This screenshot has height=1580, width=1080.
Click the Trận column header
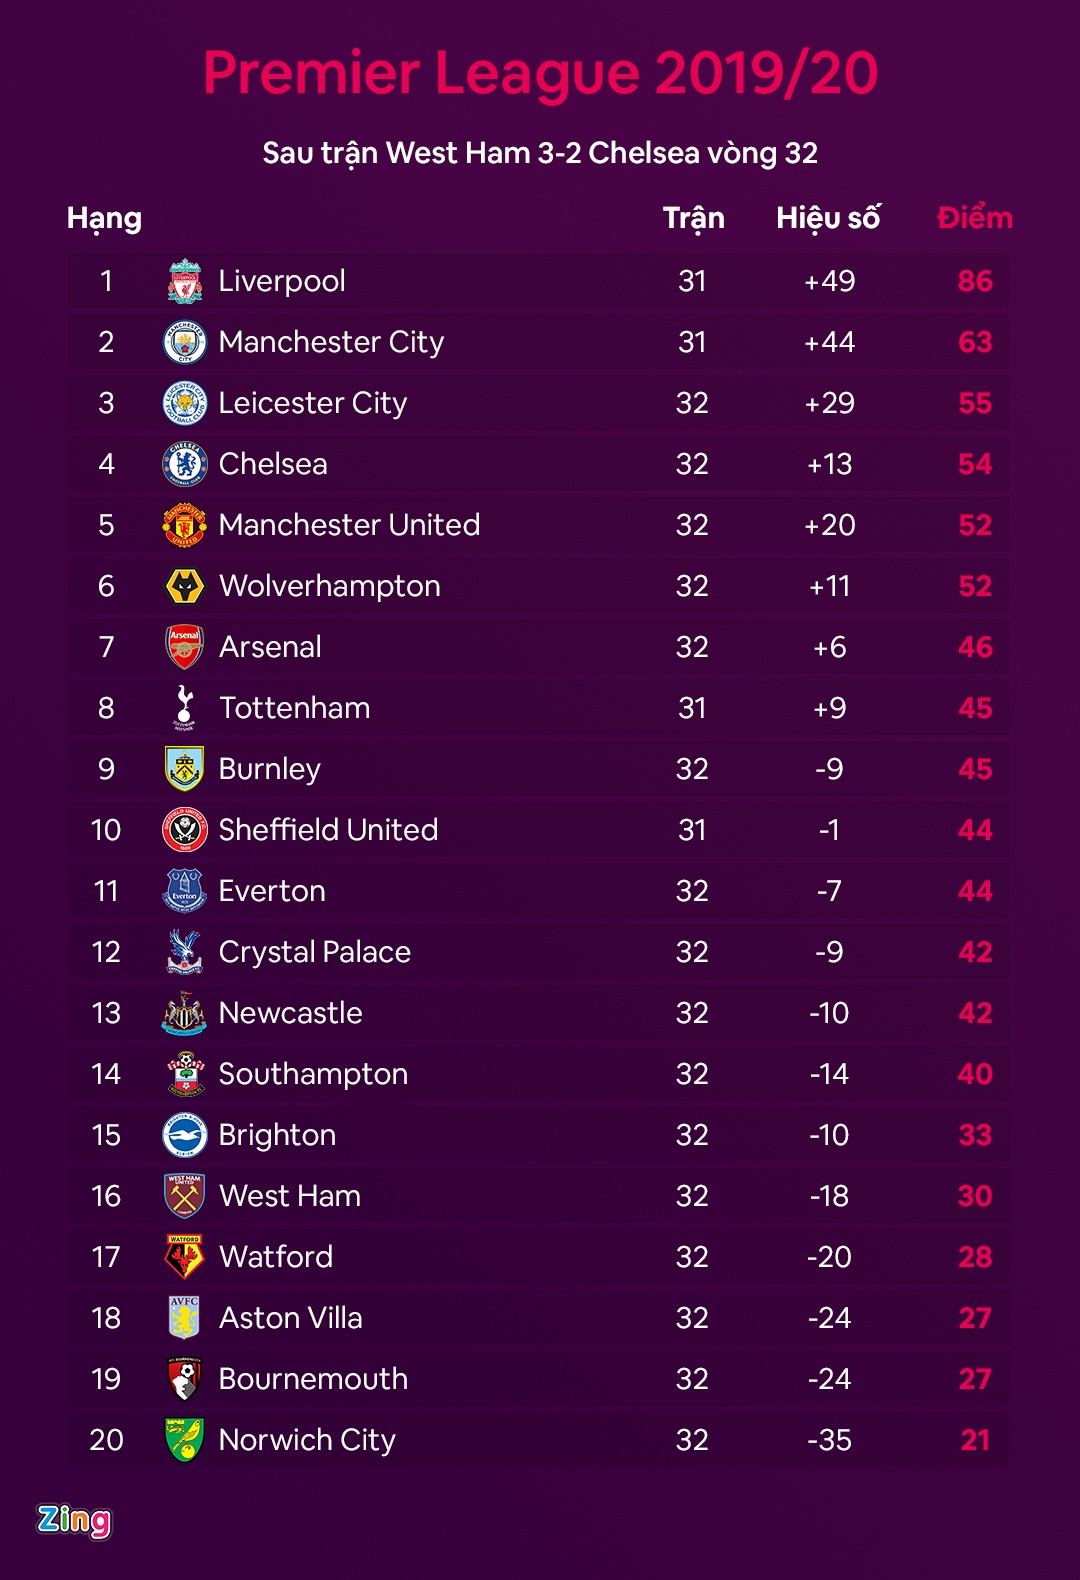click(x=693, y=218)
